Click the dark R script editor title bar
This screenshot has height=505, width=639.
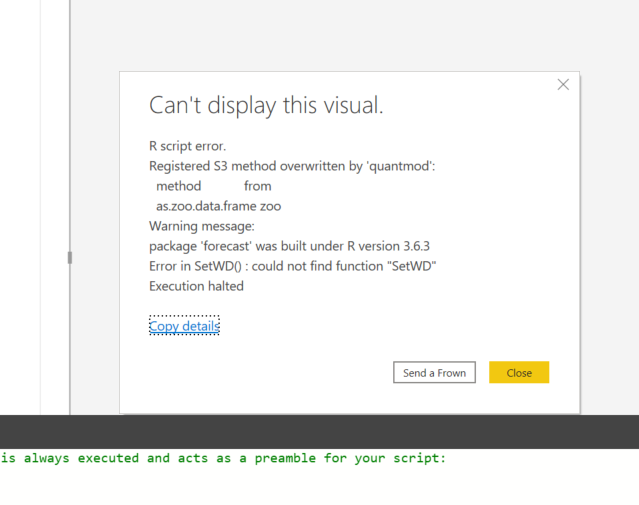320,432
